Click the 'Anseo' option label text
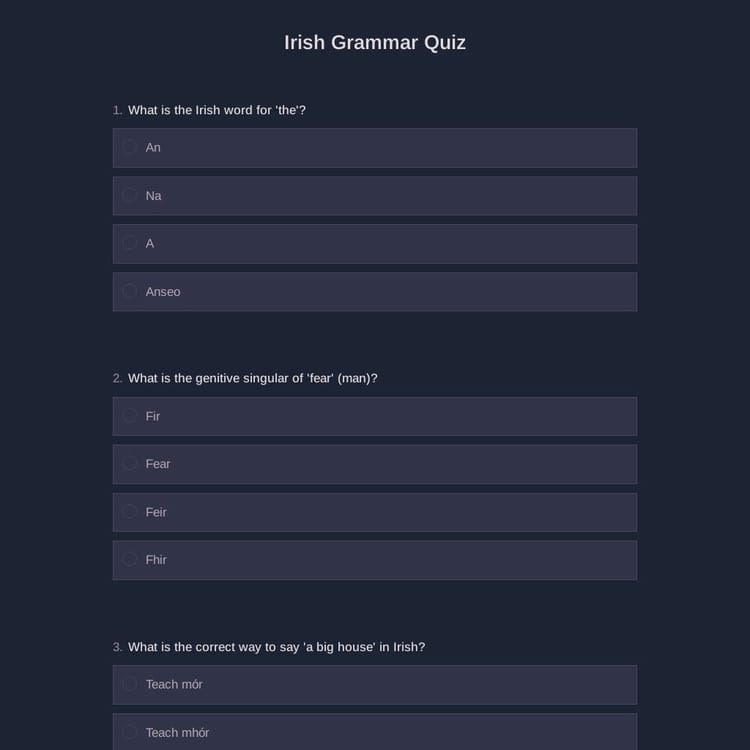The width and height of the screenshot is (750, 750). pos(163,292)
